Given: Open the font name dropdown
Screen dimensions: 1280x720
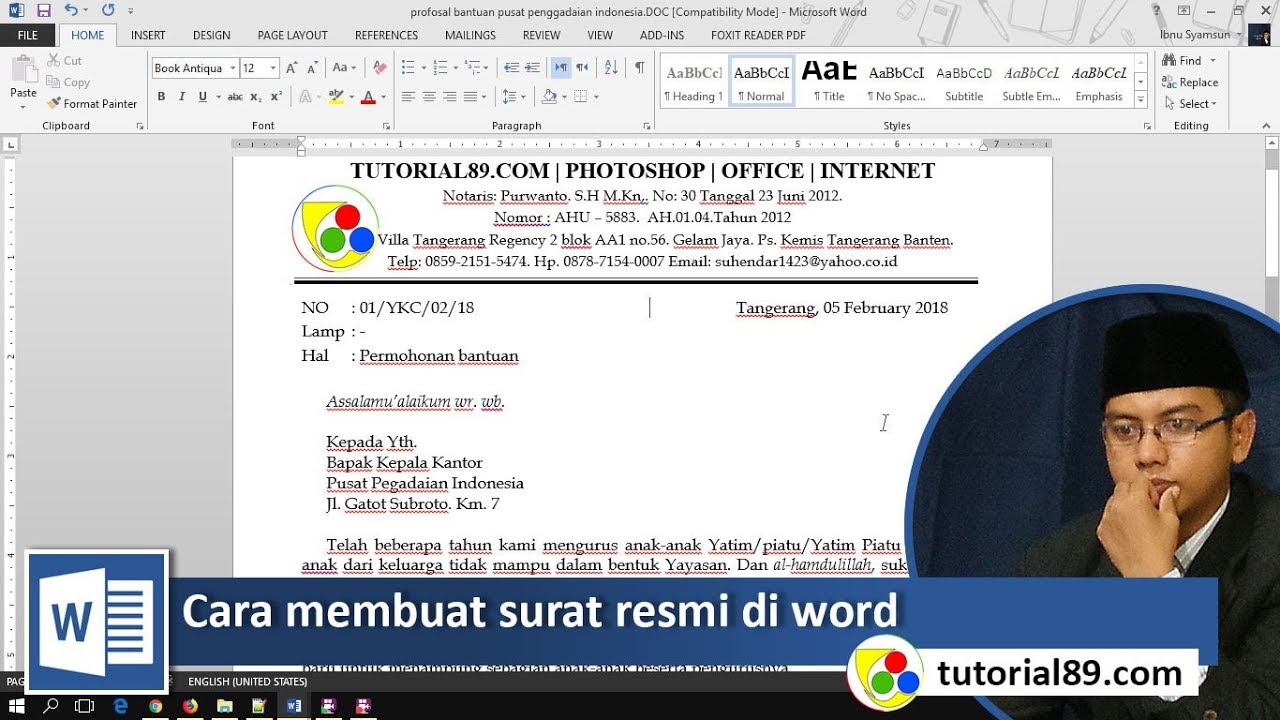Looking at the screenshot, I should click(x=233, y=68).
